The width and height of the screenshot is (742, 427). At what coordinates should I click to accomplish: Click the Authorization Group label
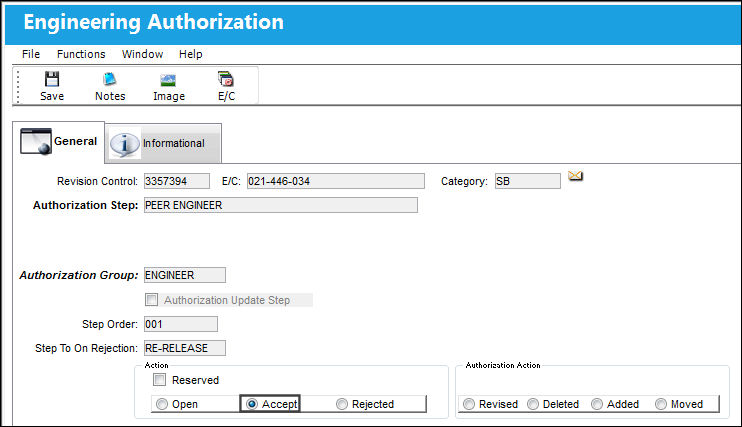79,275
